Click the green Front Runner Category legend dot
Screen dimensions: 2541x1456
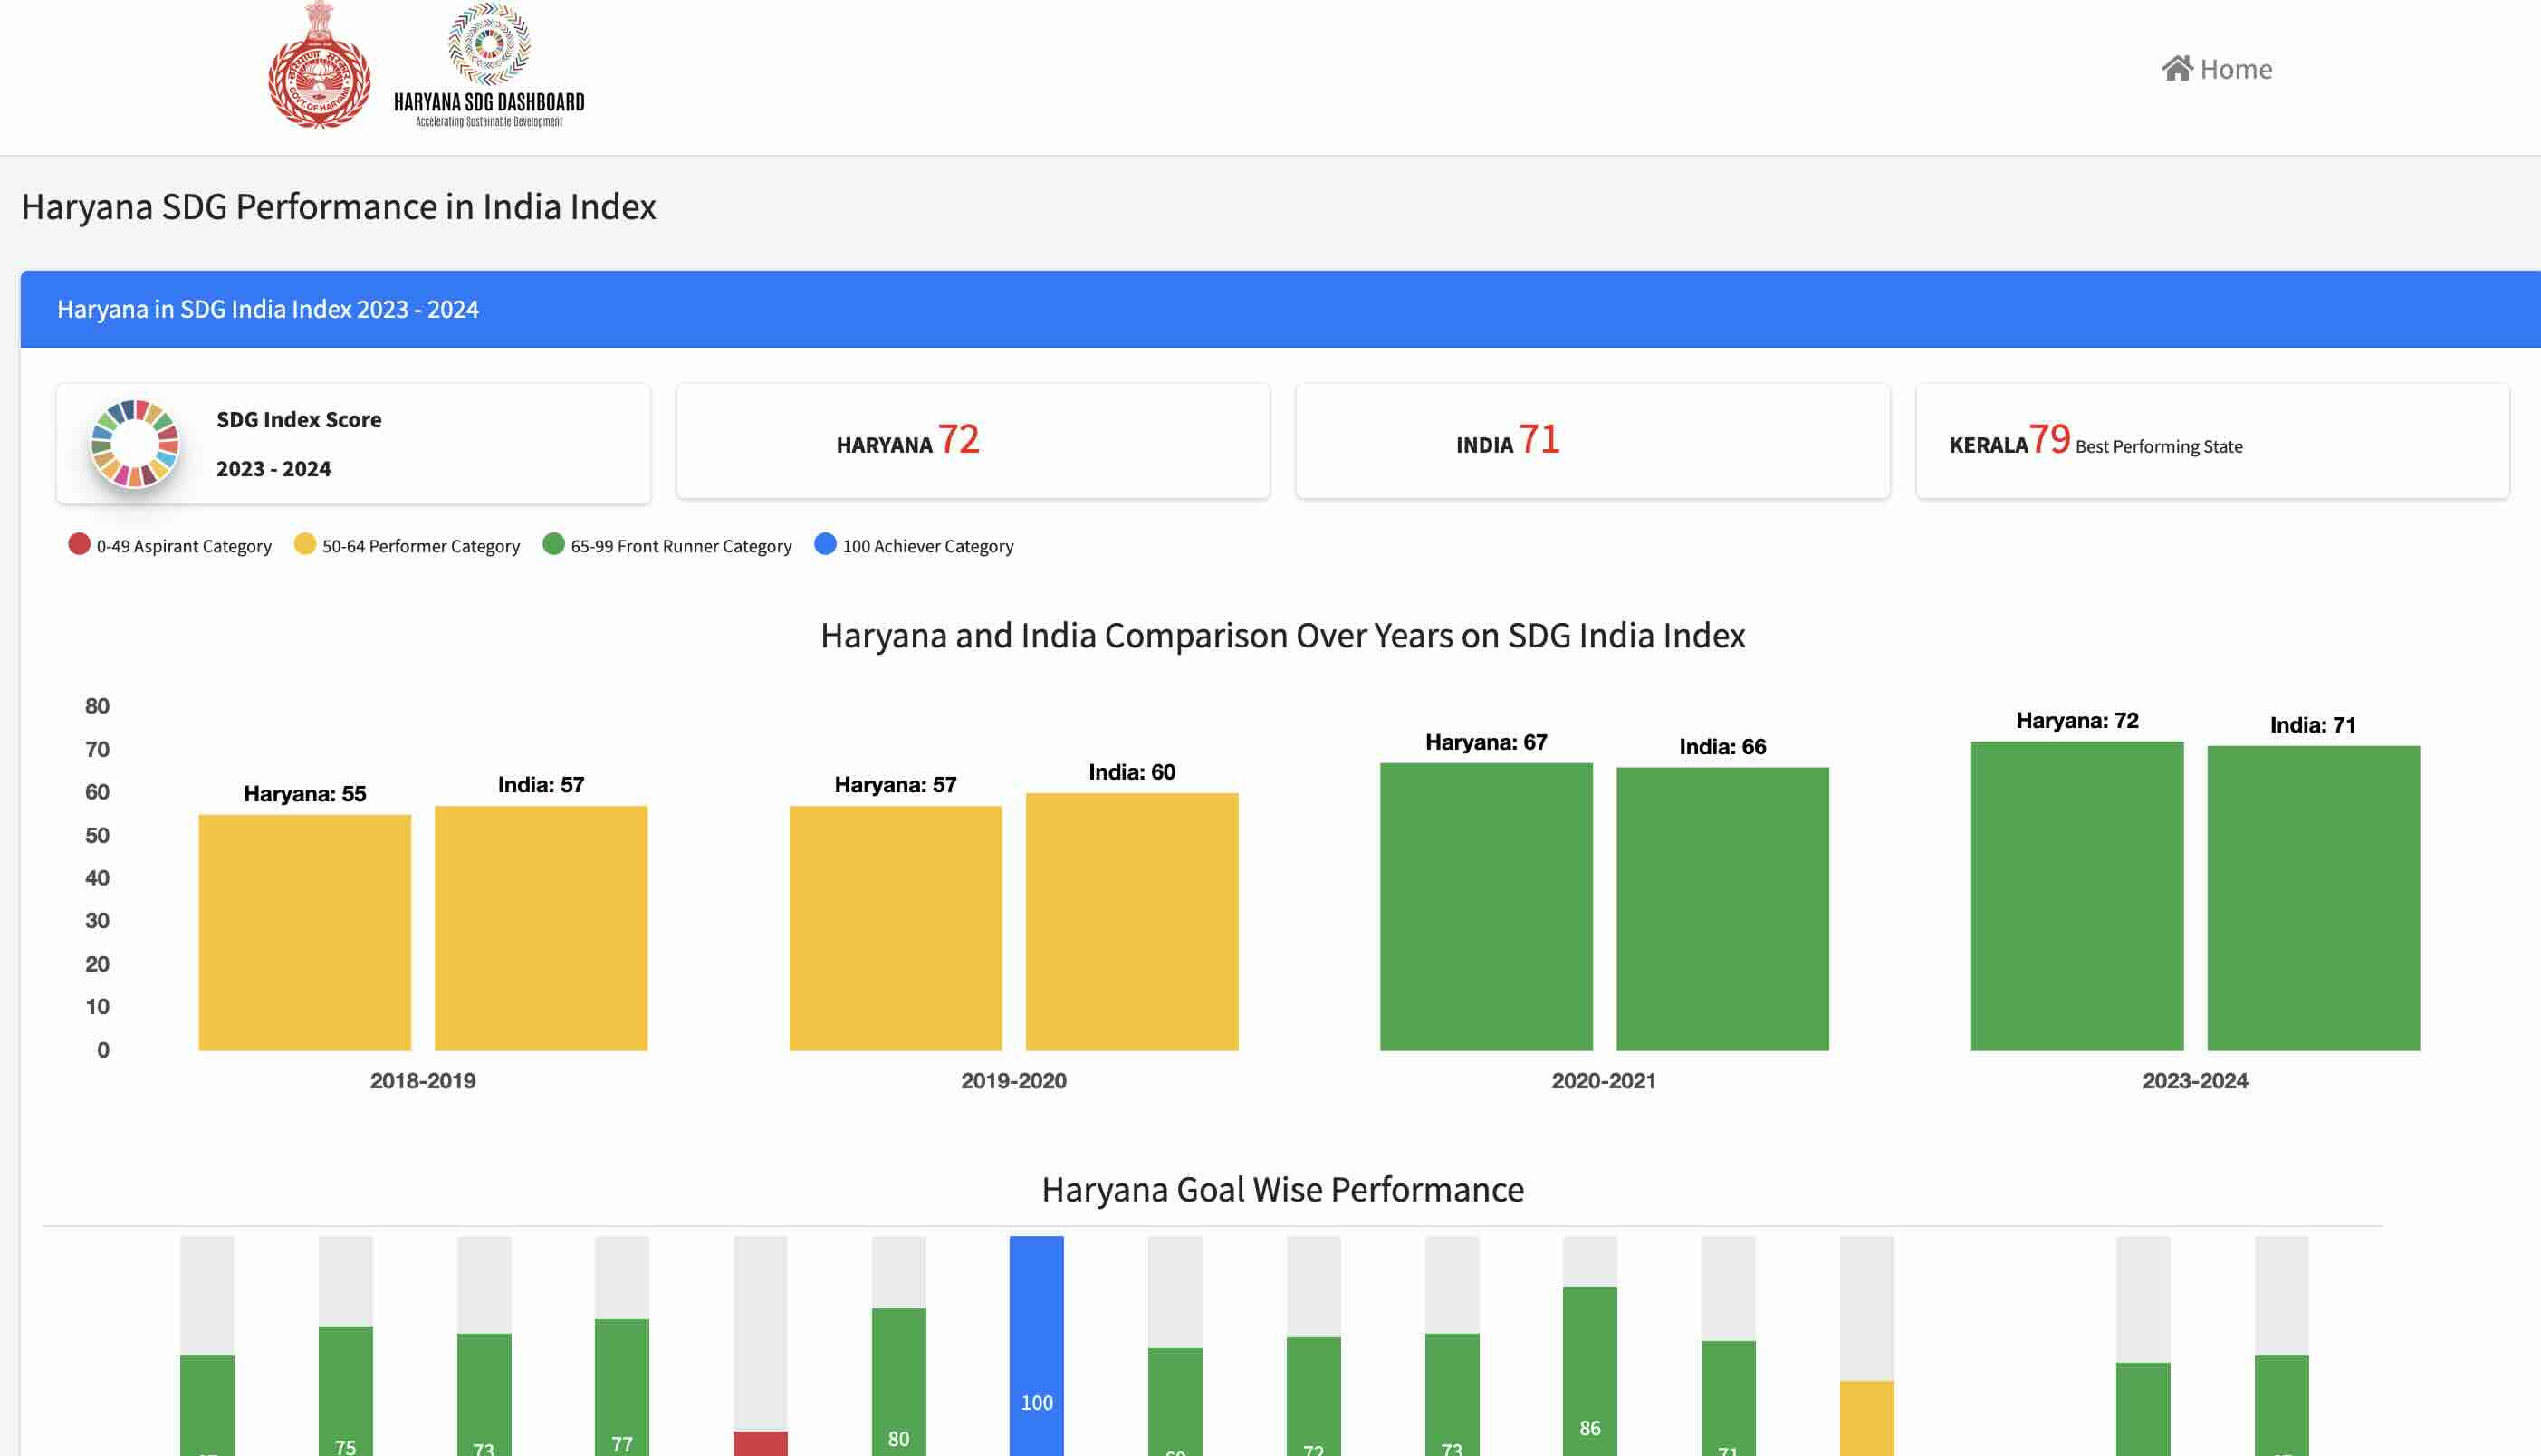click(553, 544)
